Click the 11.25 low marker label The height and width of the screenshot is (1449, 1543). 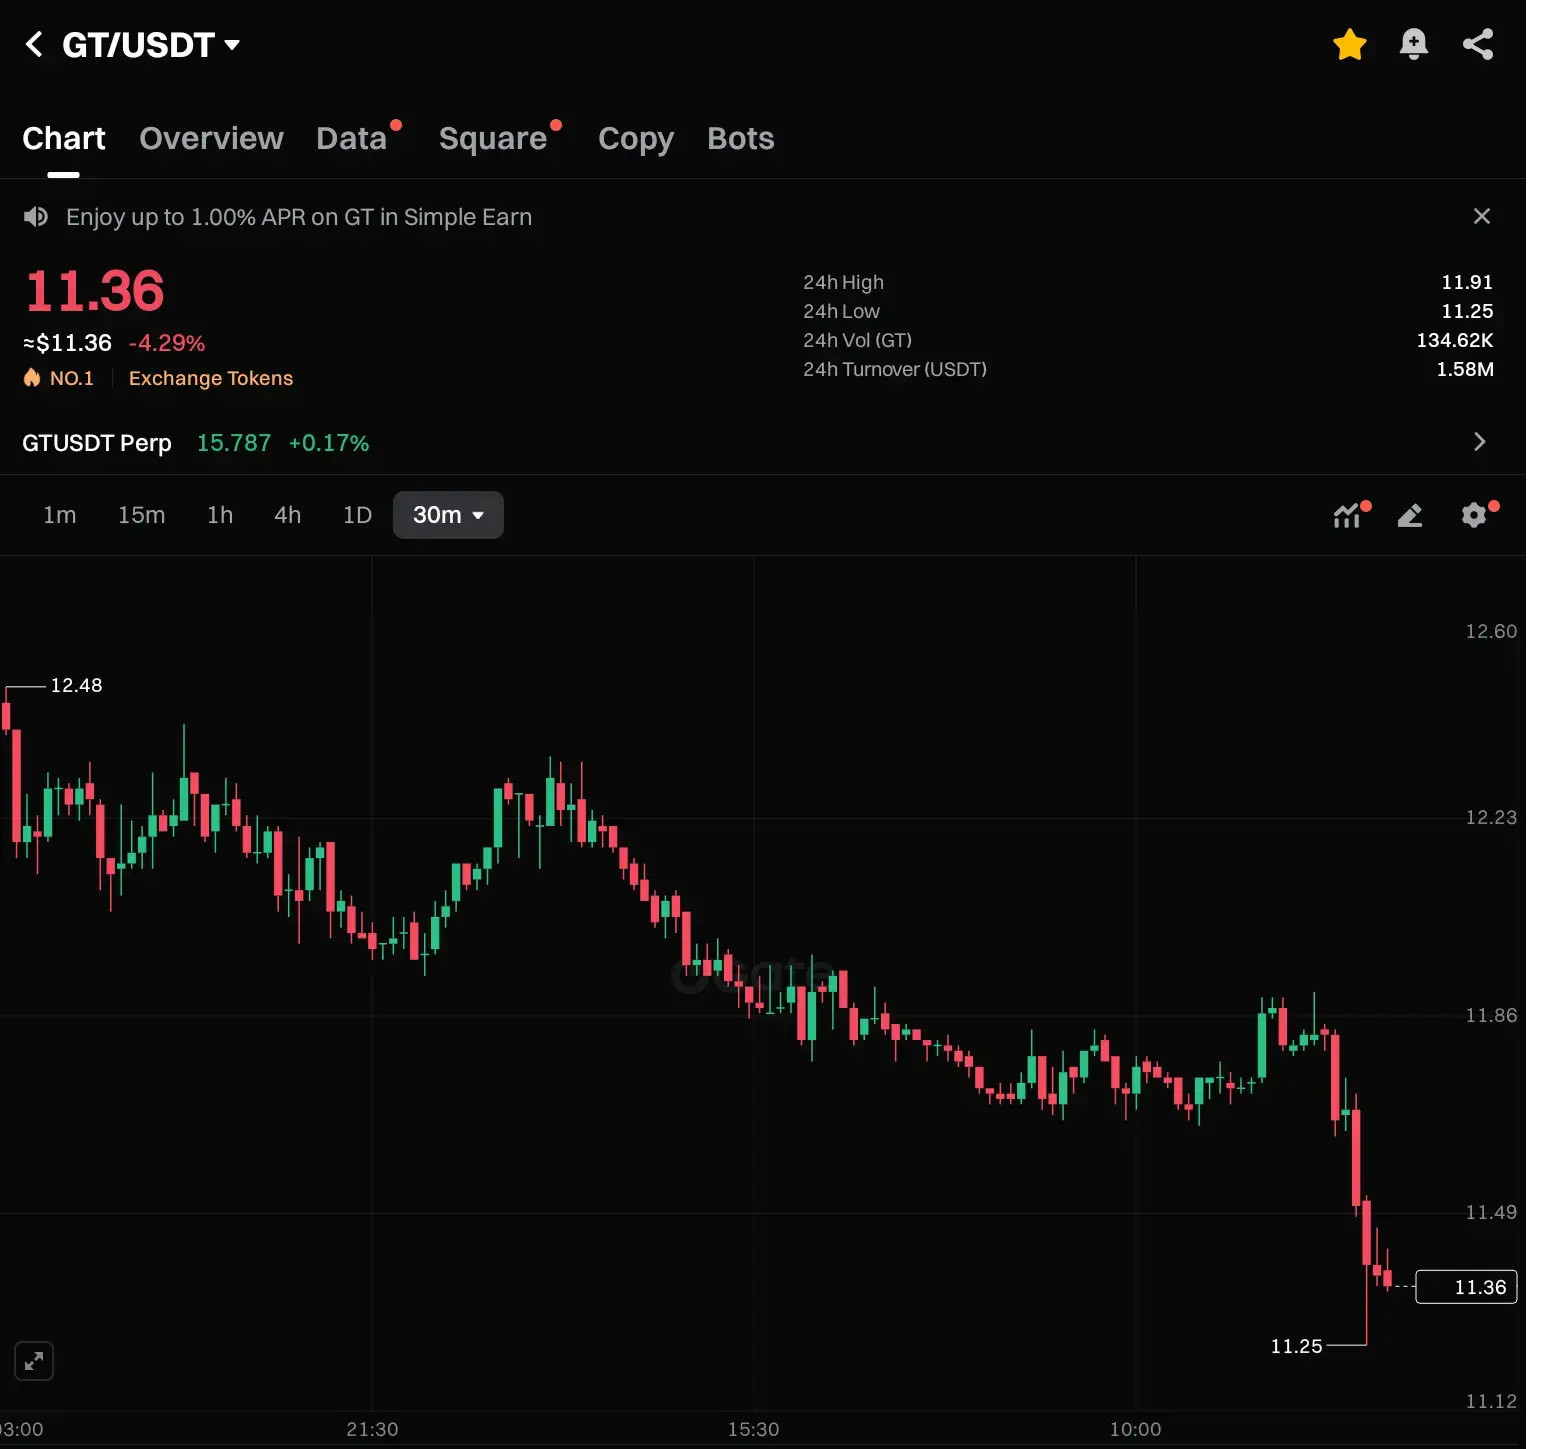pos(1296,1346)
